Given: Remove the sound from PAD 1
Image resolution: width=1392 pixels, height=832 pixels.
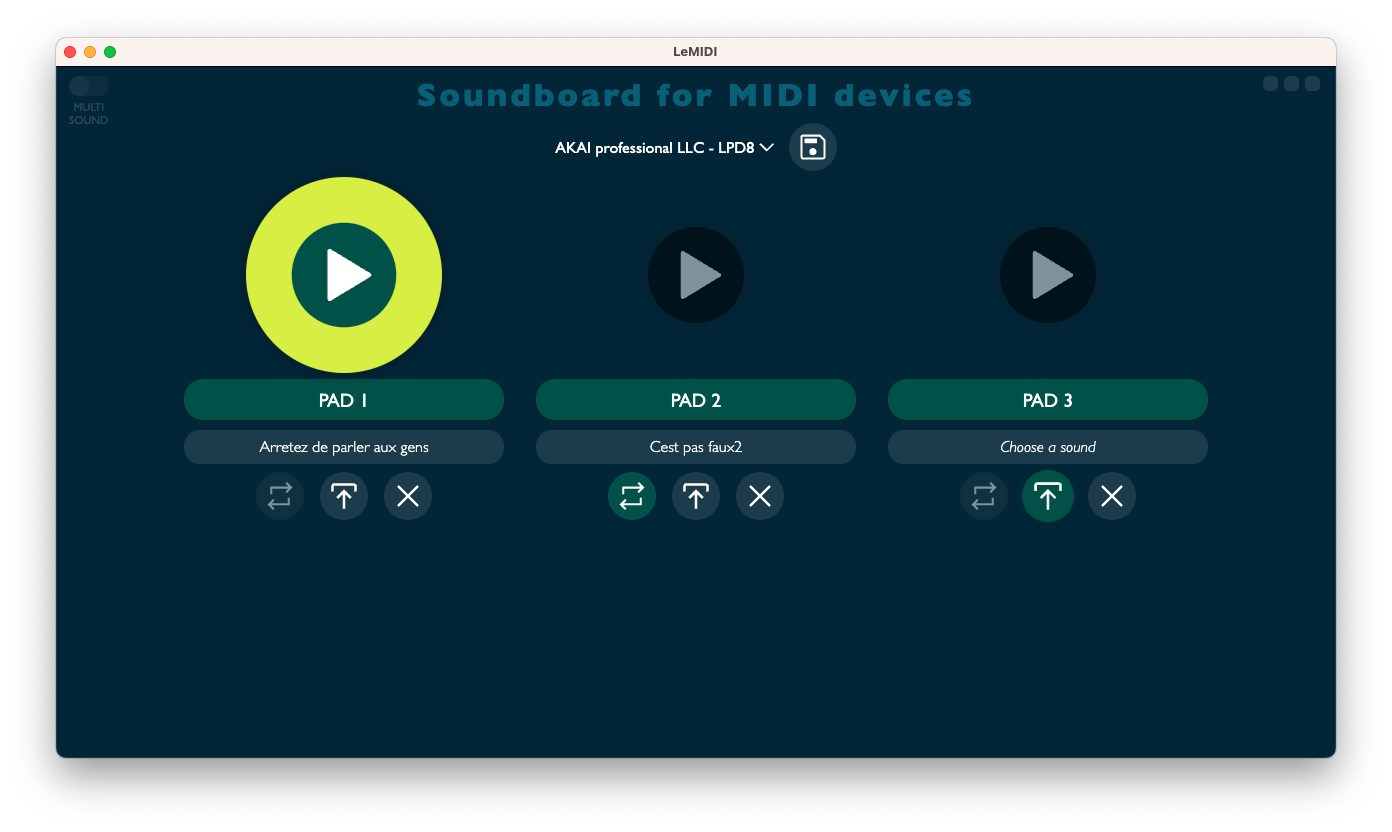Looking at the screenshot, I should (x=408, y=496).
